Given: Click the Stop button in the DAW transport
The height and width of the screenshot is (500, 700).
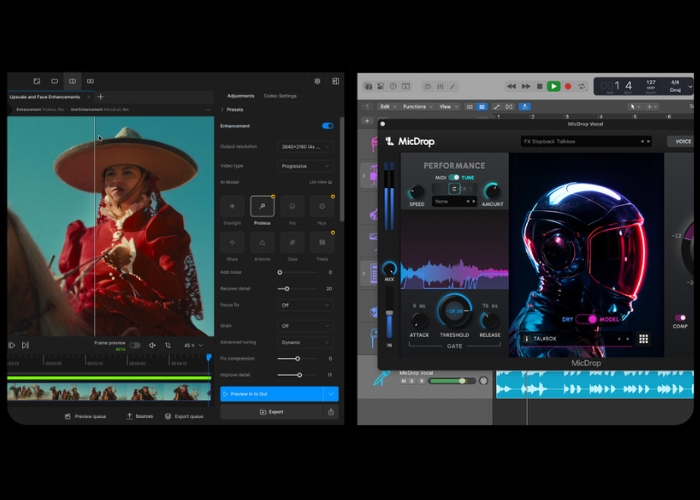Looking at the screenshot, I should pos(539,87).
